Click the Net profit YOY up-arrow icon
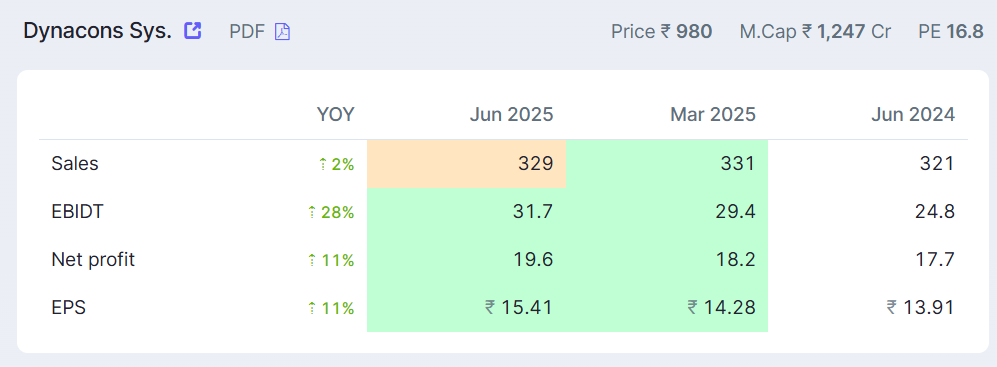This screenshot has width=997, height=367. 312,260
